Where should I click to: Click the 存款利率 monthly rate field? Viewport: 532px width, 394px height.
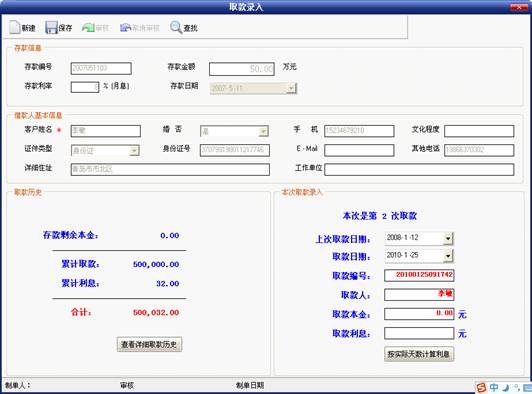tap(85, 87)
